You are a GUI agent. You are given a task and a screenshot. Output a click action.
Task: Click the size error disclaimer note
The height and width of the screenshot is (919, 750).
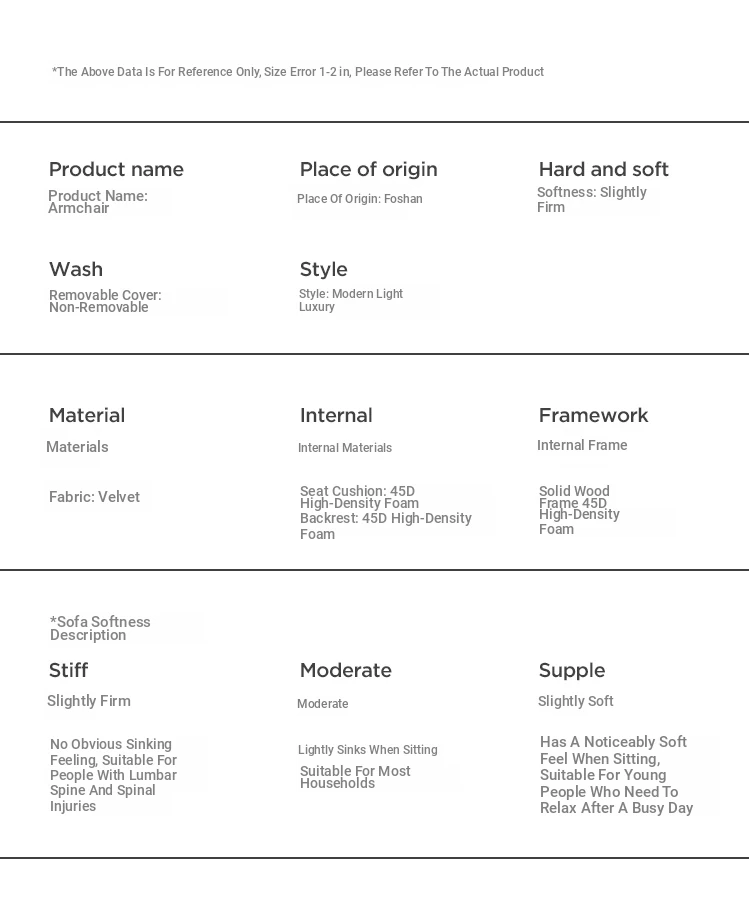(x=298, y=72)
